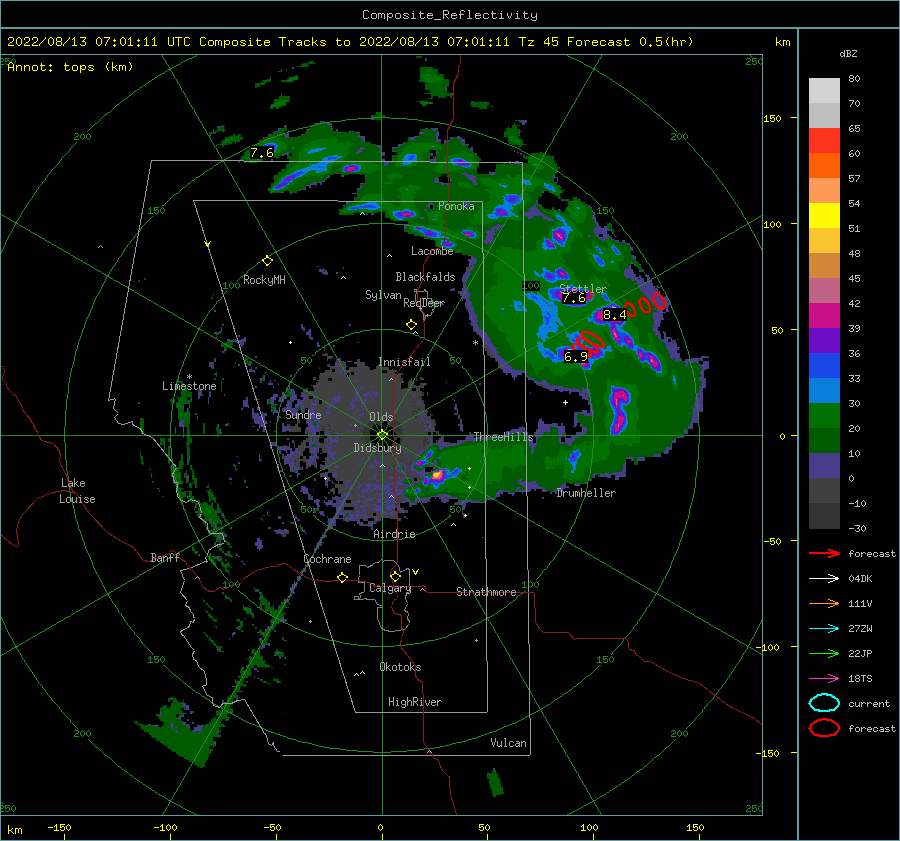Click the 7.6 storm top label near Stettler
Image resolution: width=900 pixels, height=841 pixels.
point(573,297)
